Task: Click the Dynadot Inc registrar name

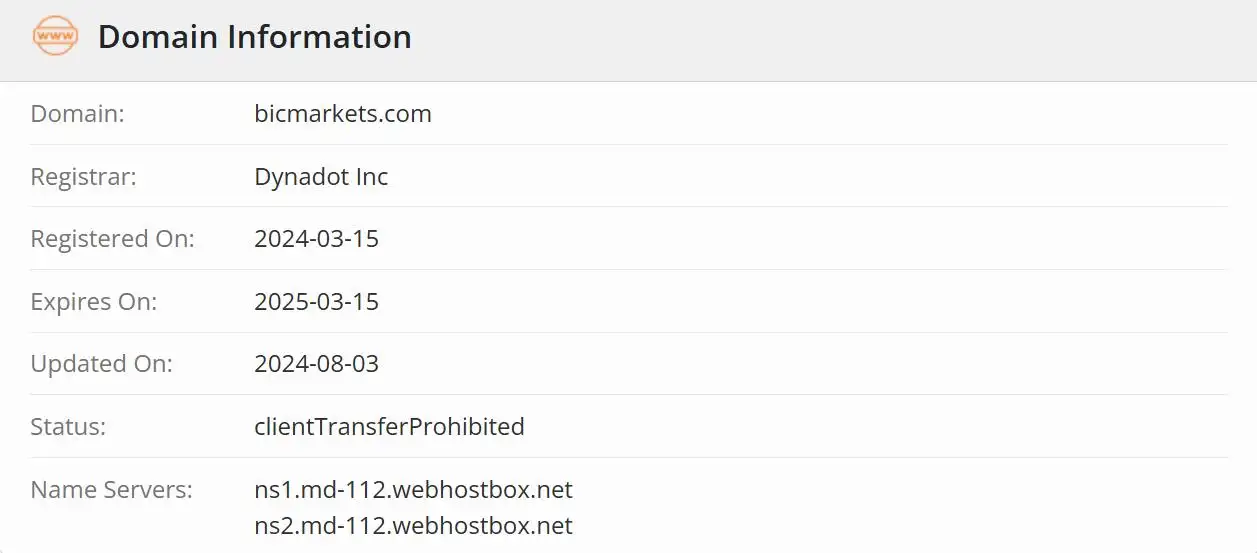Action: [x=321, y=177]
